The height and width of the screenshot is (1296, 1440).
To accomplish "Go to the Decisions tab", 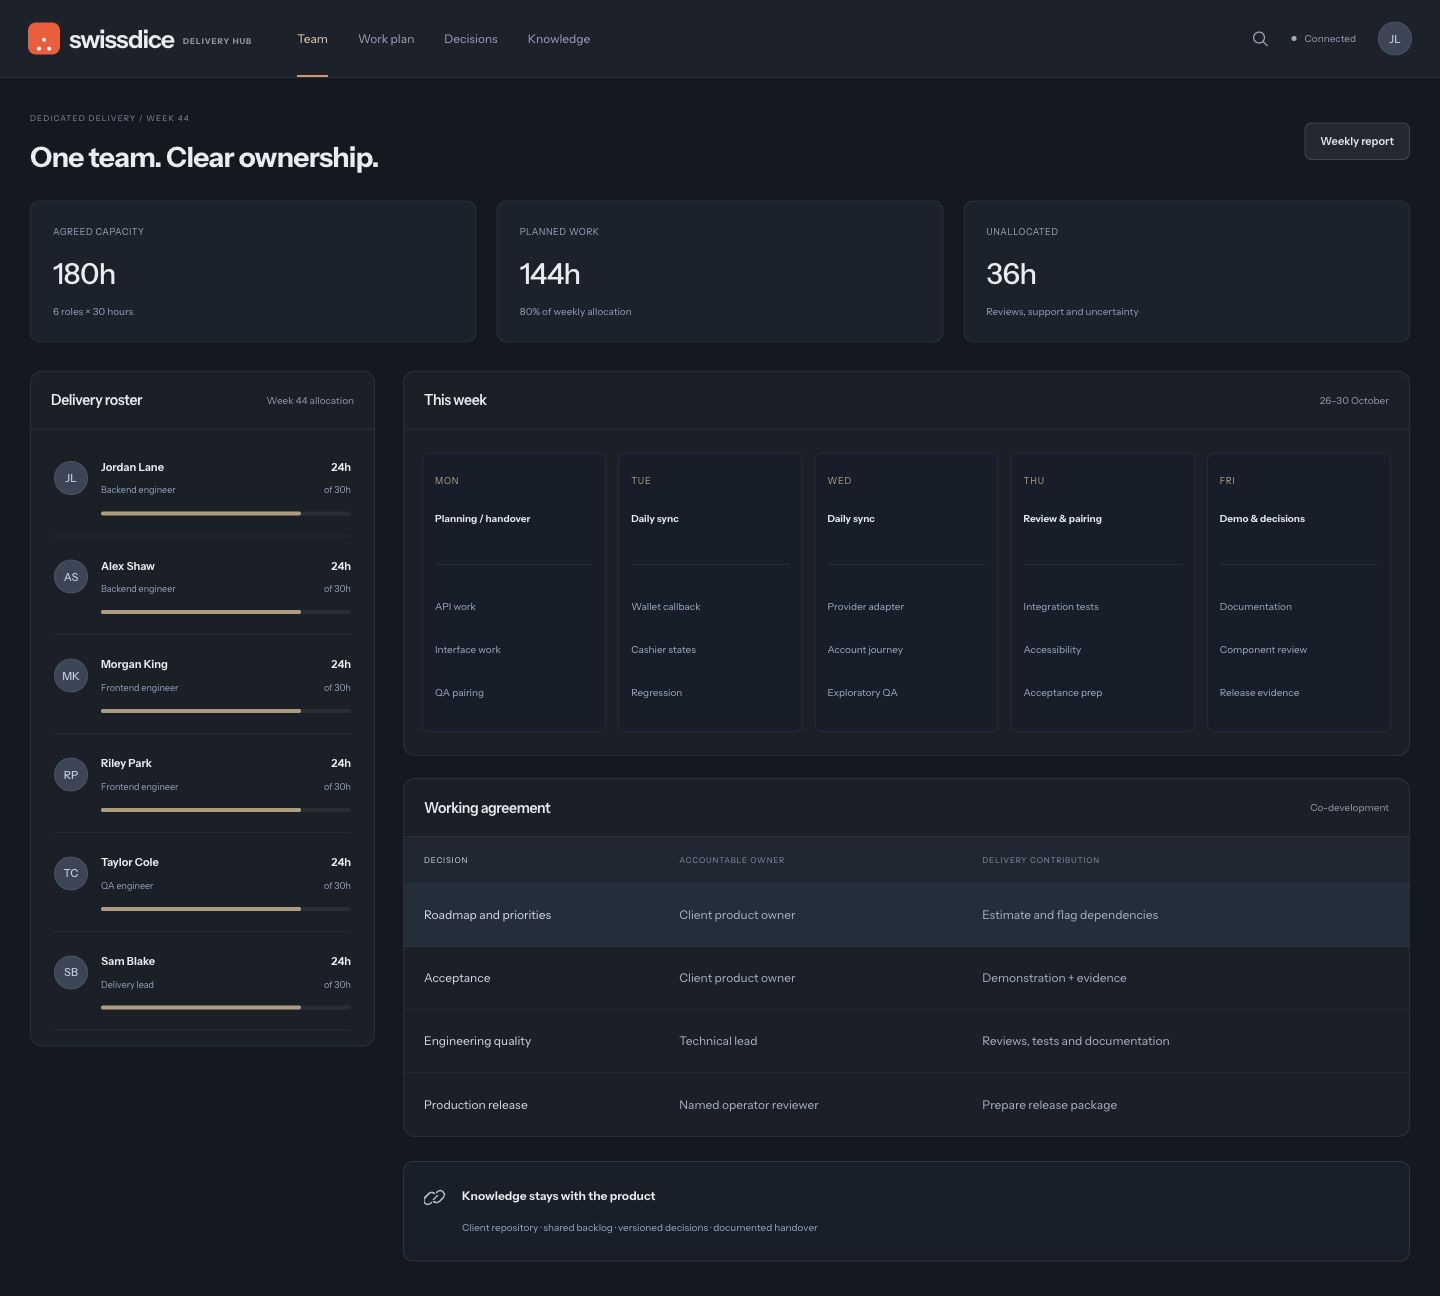I will (x=470, y=39).
